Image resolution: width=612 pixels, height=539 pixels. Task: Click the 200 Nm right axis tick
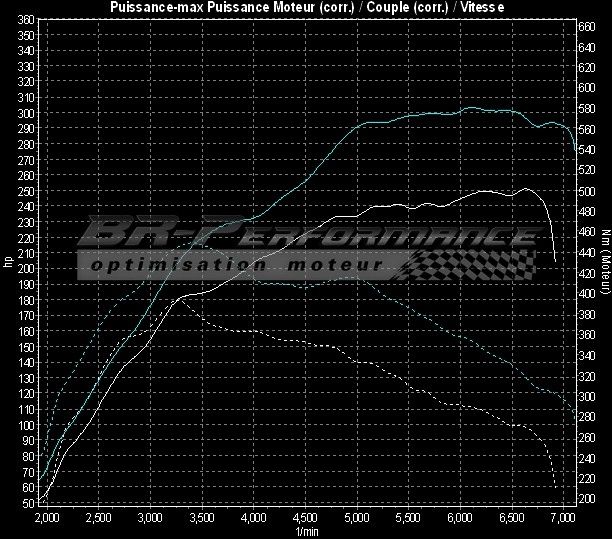pos(588,499)
